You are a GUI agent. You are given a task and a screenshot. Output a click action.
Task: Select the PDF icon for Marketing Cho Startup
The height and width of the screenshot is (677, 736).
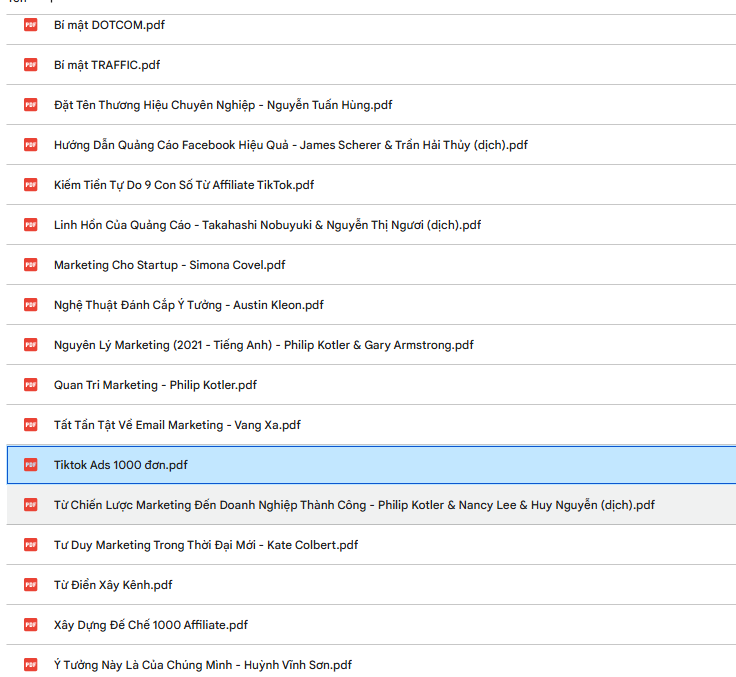pyautogui.click(x=31, y=265)
